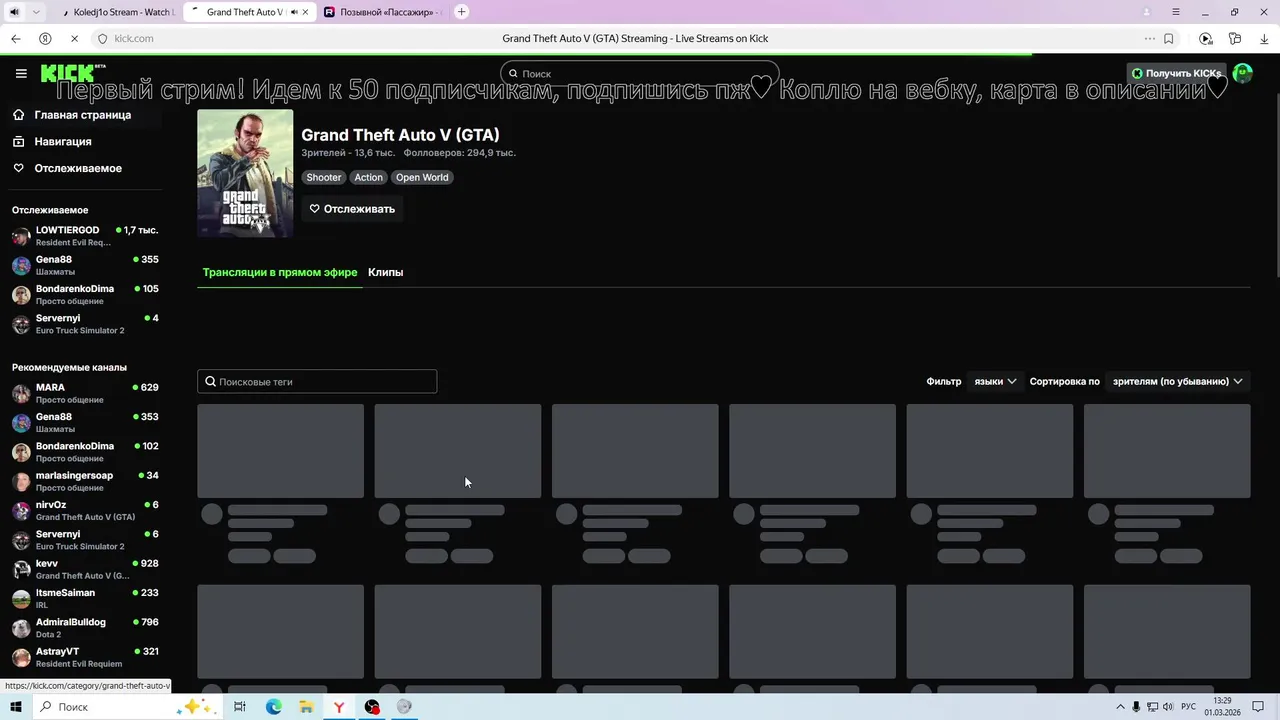Select the Action tag
The width and height of the screenshot is (1280, 720).
point(368,177)
